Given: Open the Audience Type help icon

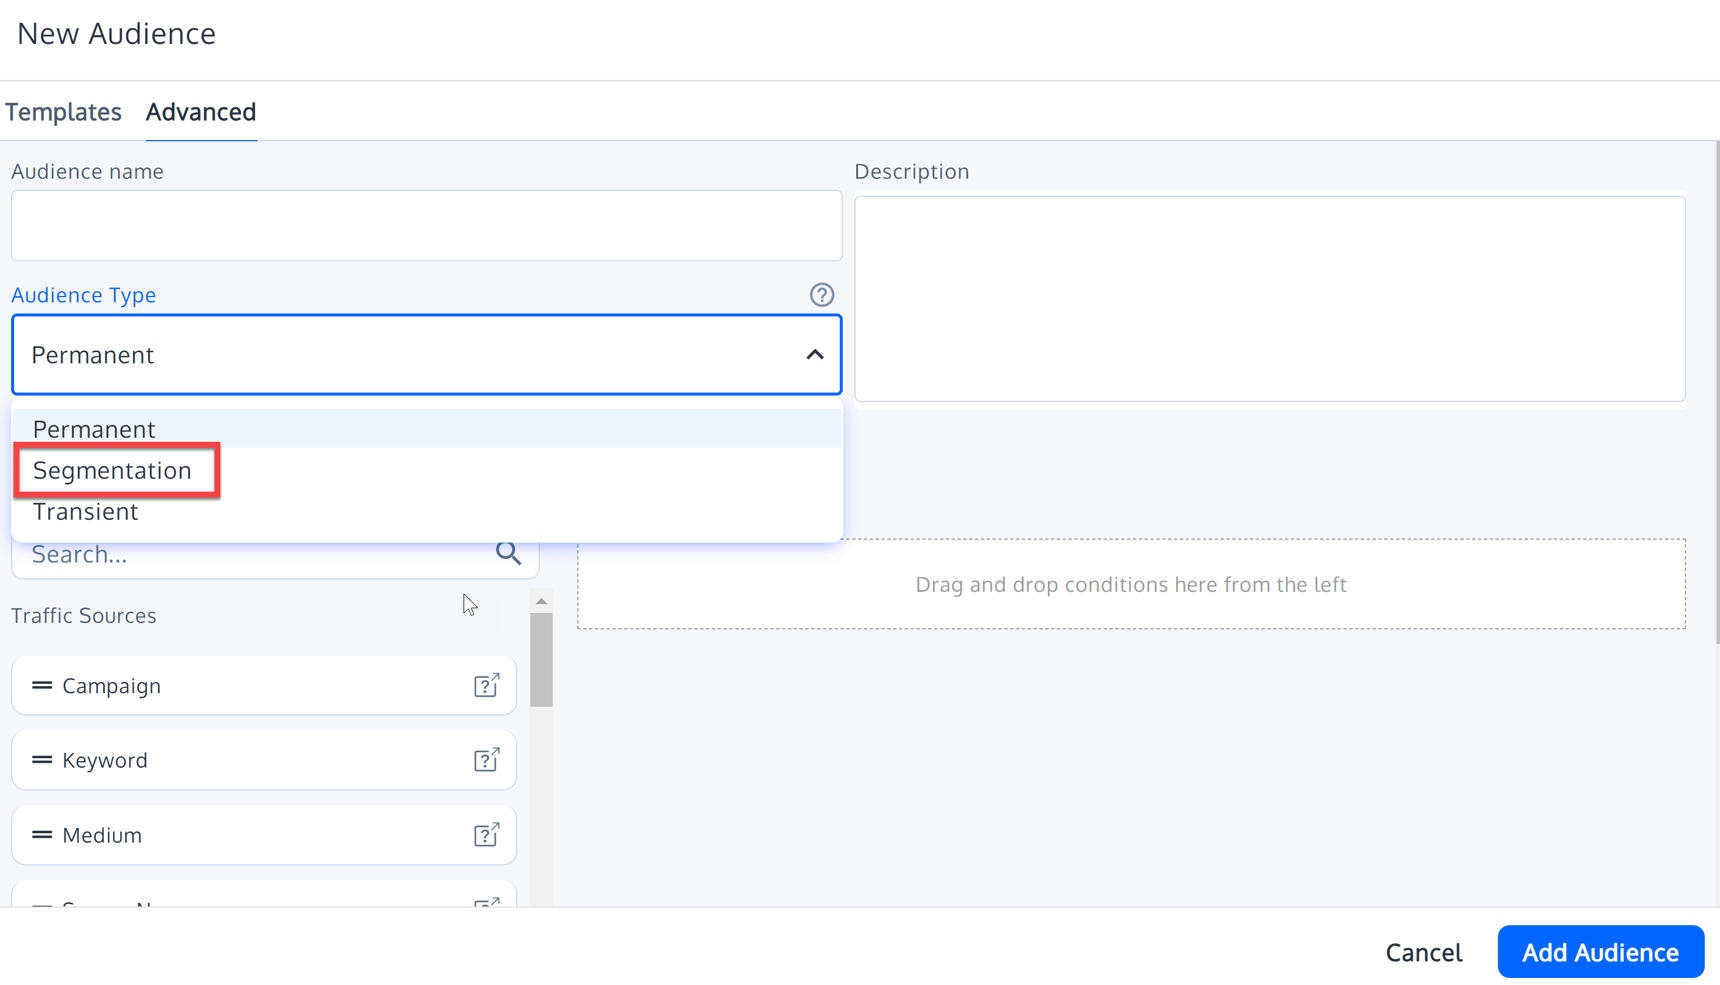Looking at the screenshot, I should pyautogui.click(x=822, y=294).
